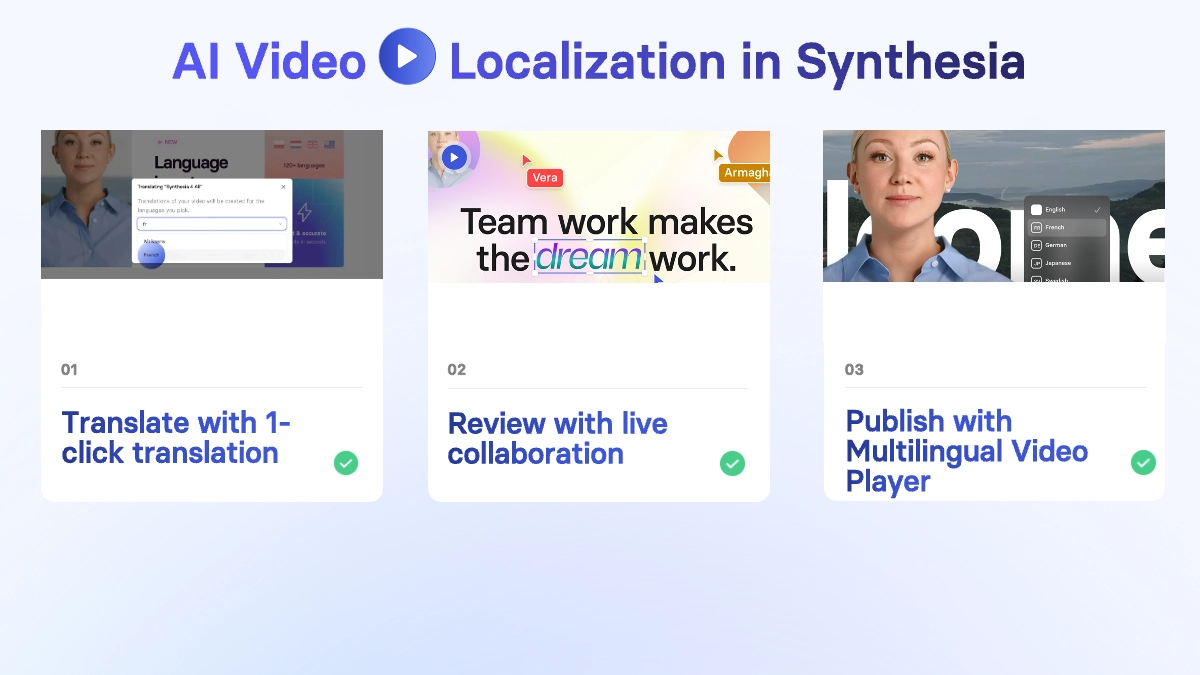Click the orange cursor arrow above Armaghan
The image size is (1200, 675).
pos(718,155)
